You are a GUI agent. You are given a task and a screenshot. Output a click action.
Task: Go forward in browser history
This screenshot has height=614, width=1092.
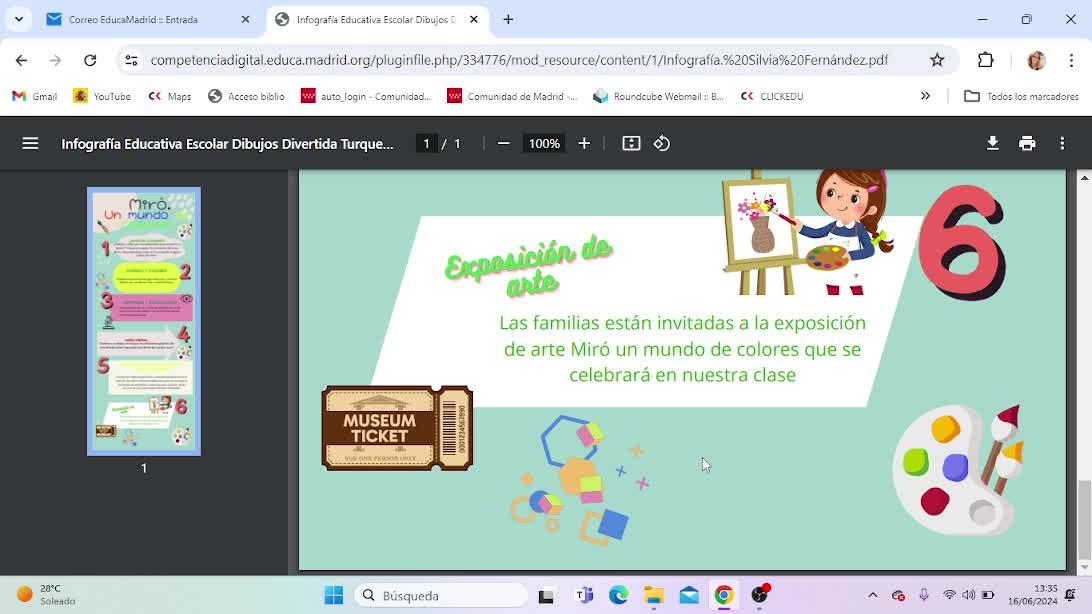(56, 61)
